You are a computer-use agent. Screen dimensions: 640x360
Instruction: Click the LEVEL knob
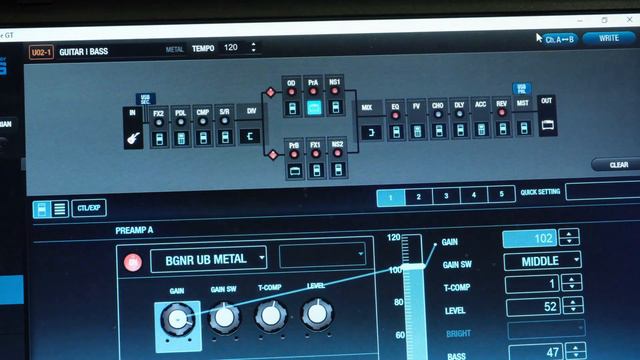(x=317, y=313)
